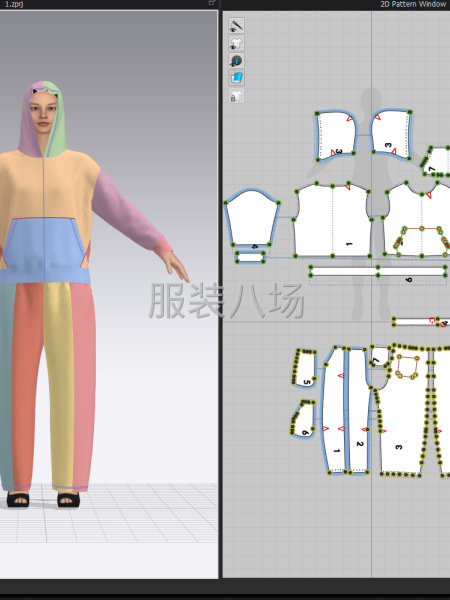Click the 1.zprj file title

tap(14, 4)
